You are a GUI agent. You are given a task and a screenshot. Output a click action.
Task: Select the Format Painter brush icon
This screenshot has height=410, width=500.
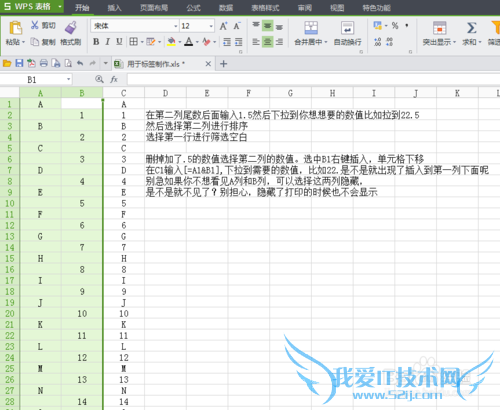click(70, 27)
